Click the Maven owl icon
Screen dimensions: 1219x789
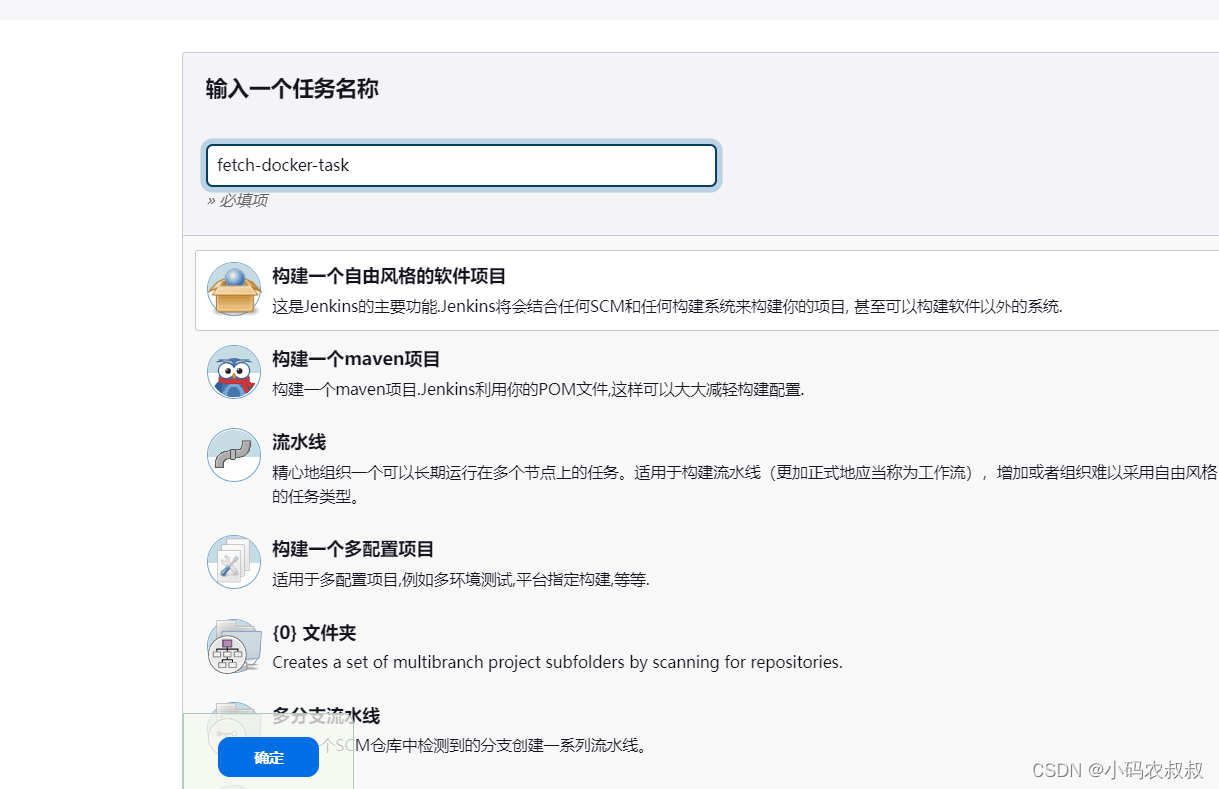pyautogui.click(x=234, y=372)
